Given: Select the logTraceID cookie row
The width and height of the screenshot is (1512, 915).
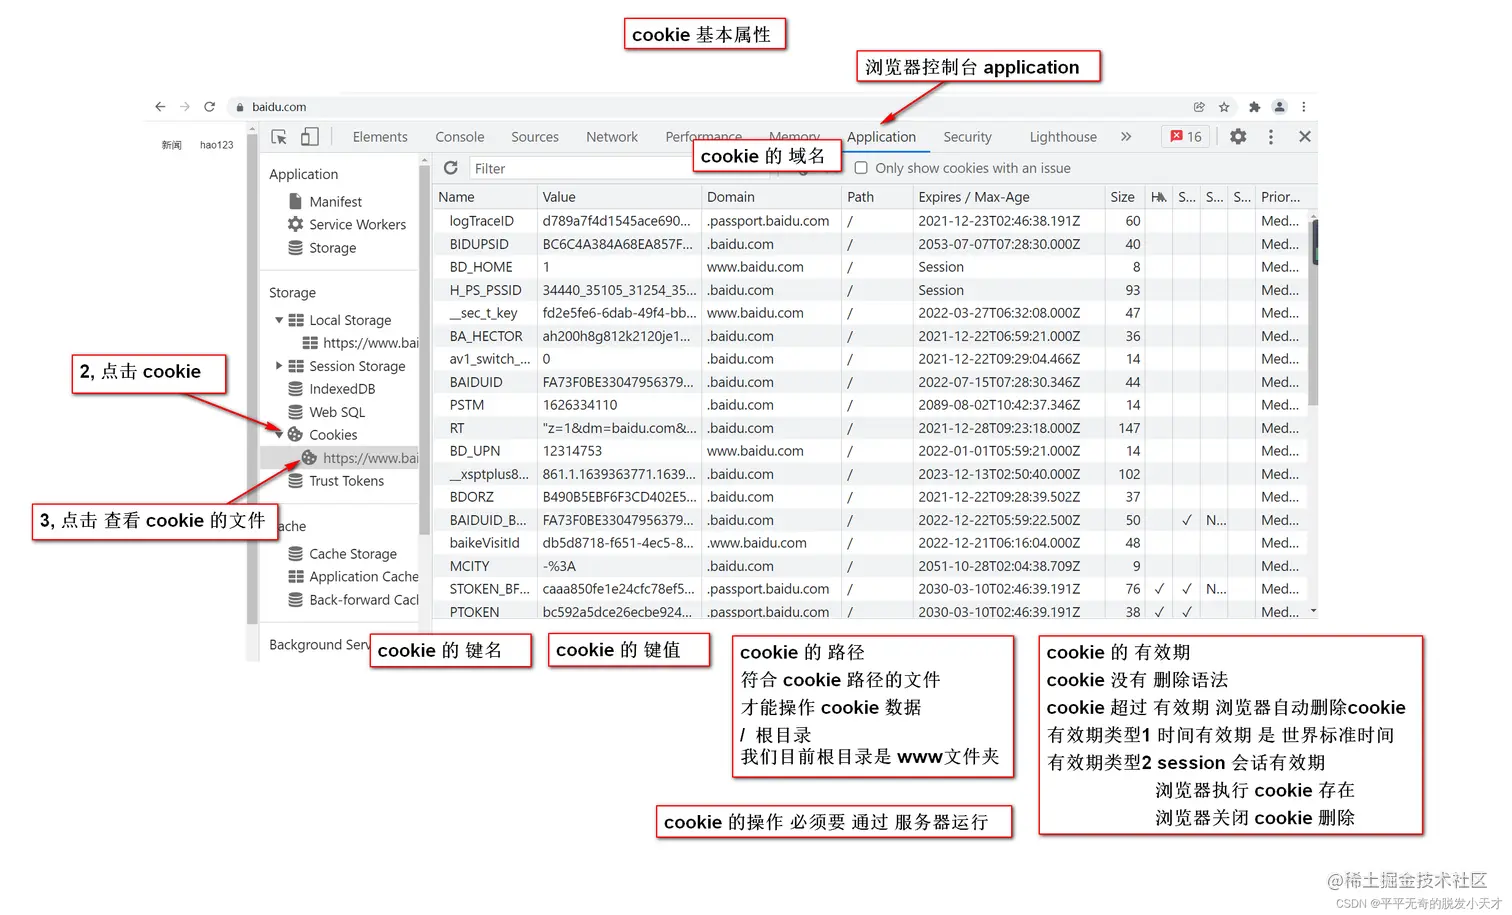Looking at the screenshot, I should (x=872, y=221).
